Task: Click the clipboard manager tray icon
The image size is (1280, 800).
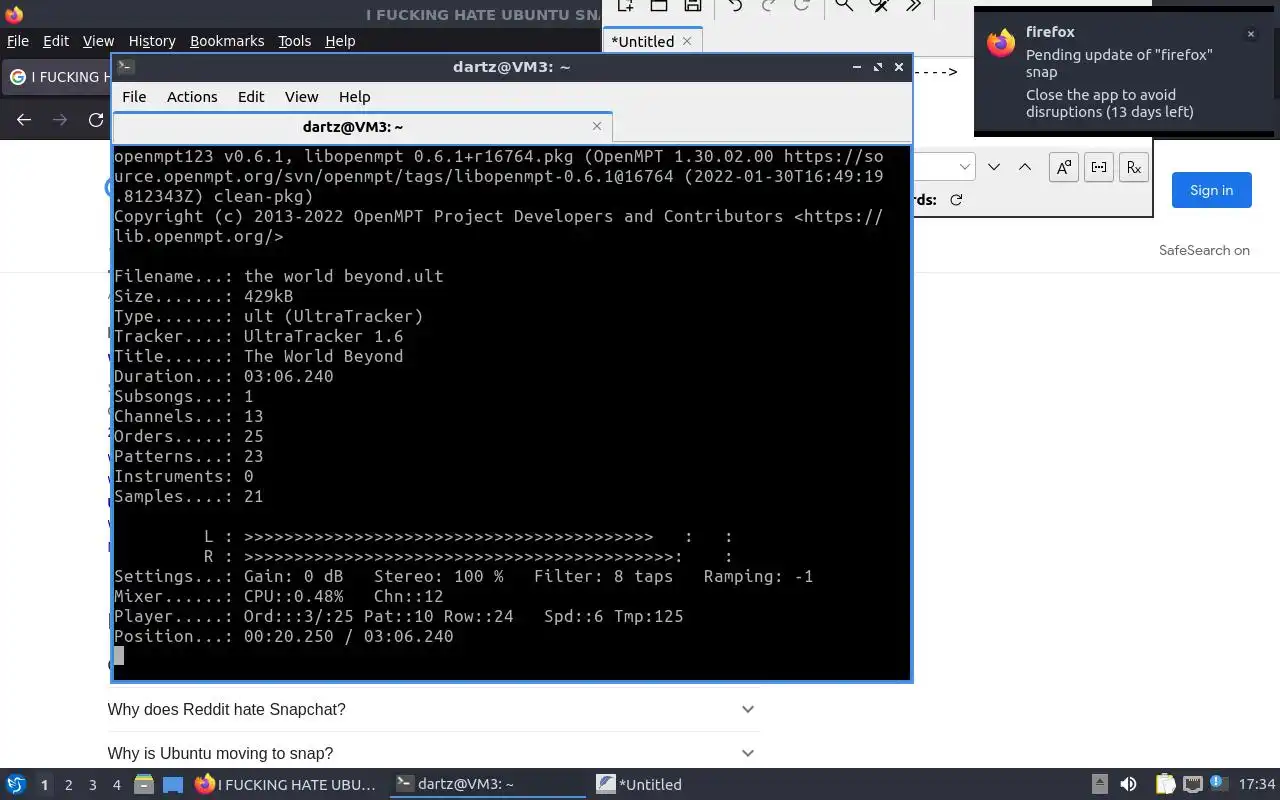Action: click(x=1165, y=784)
